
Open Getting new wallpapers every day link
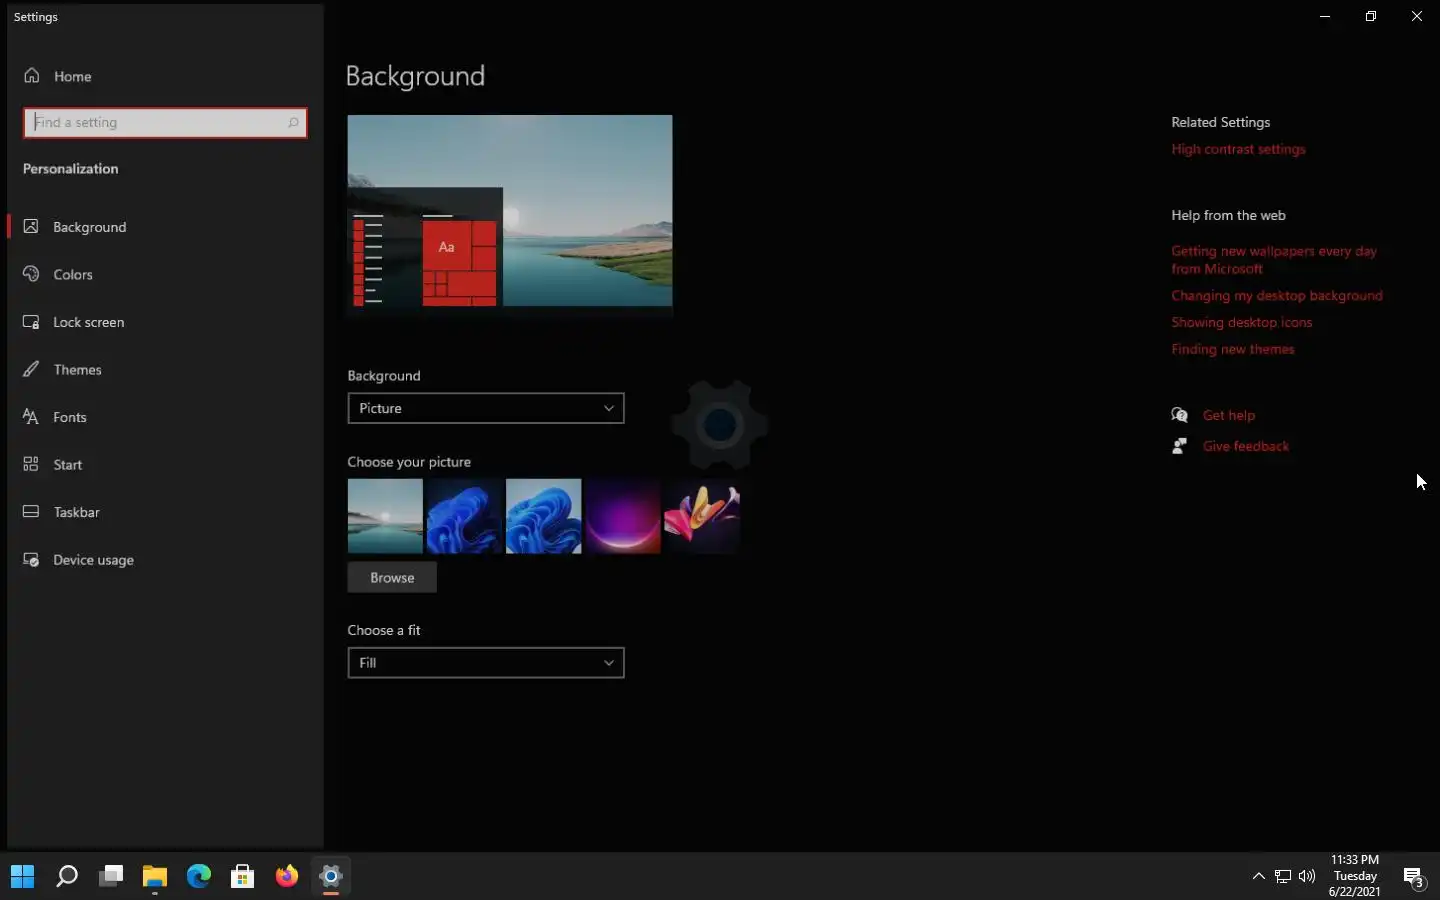click(x=1274, y=260)
